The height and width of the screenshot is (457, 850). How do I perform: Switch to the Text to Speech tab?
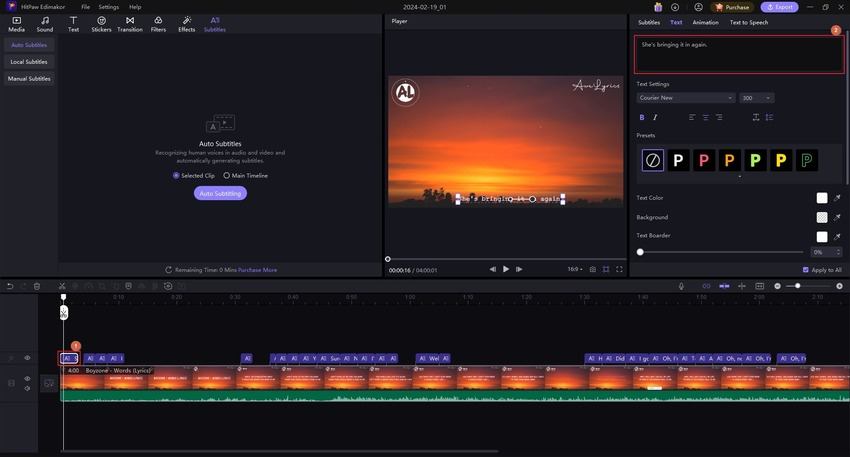(x=749, y=22)
